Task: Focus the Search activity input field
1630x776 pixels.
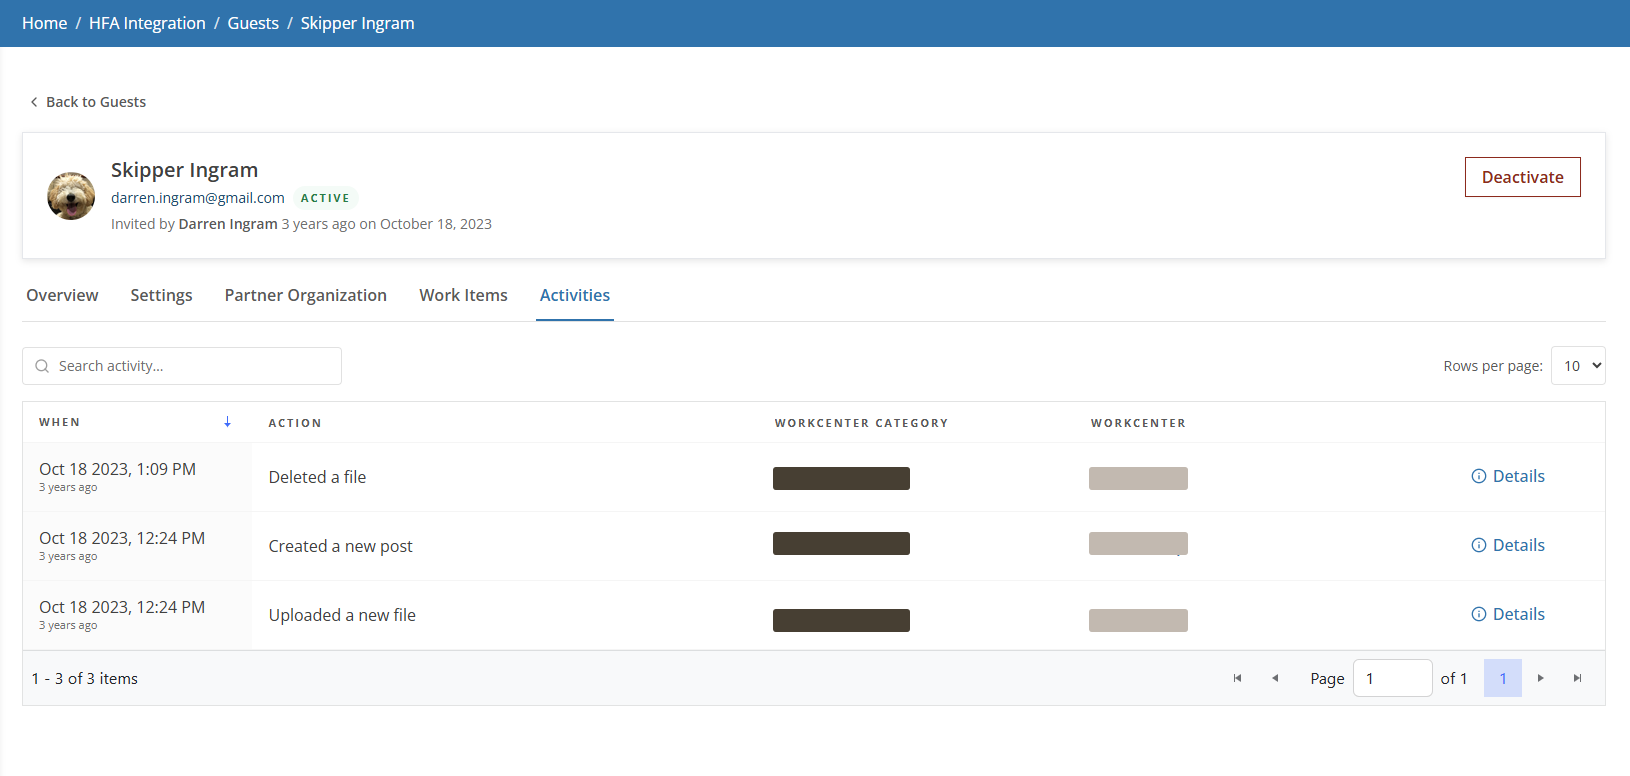Action: pyautogui.click(x=182, y=366)
